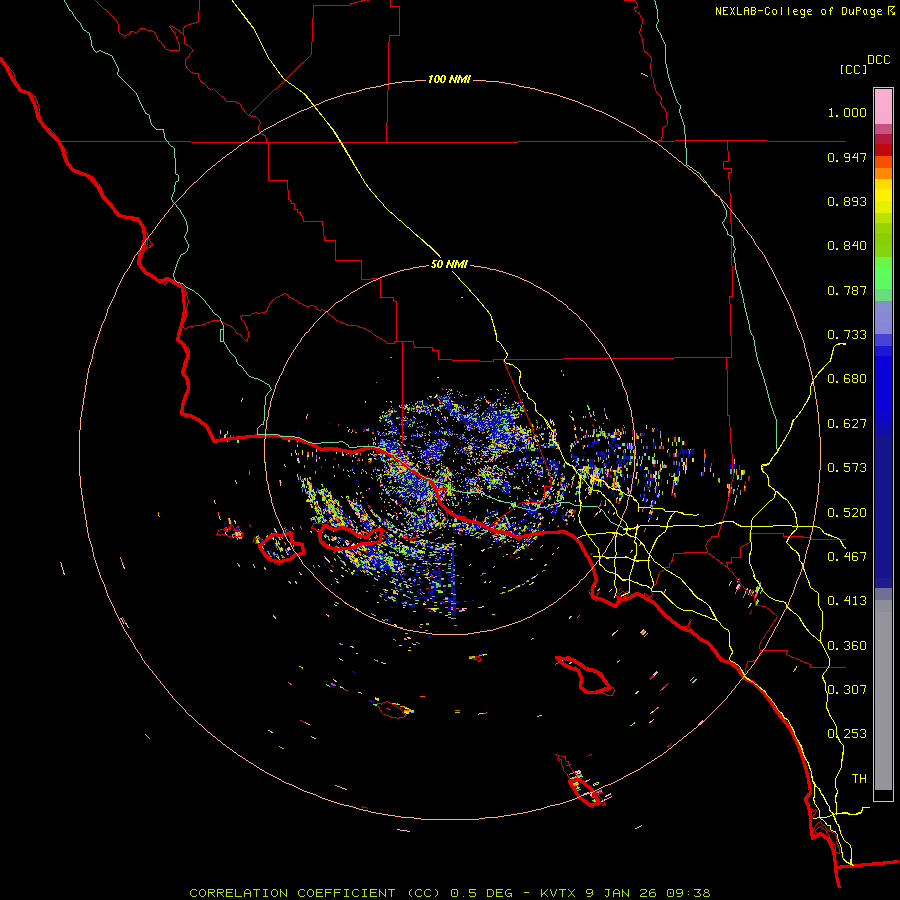
Task: Click the [CC] label above the color scale
Action: (x=853, y=69)
